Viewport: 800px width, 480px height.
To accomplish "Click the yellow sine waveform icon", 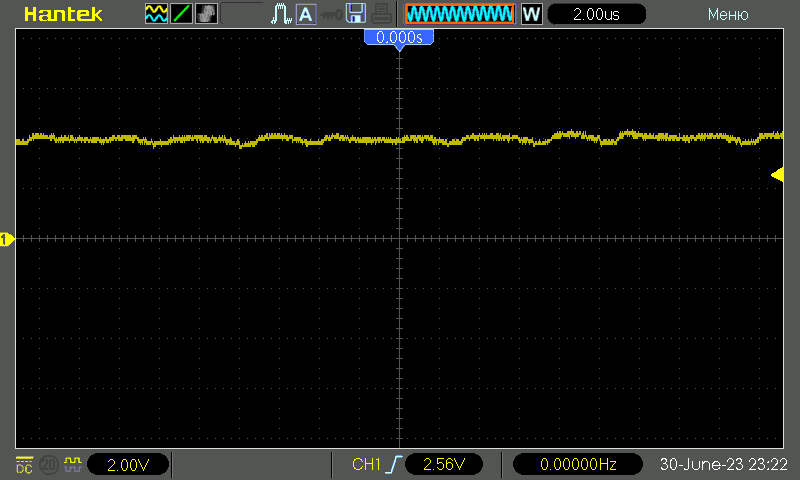I will pos(156,14).
